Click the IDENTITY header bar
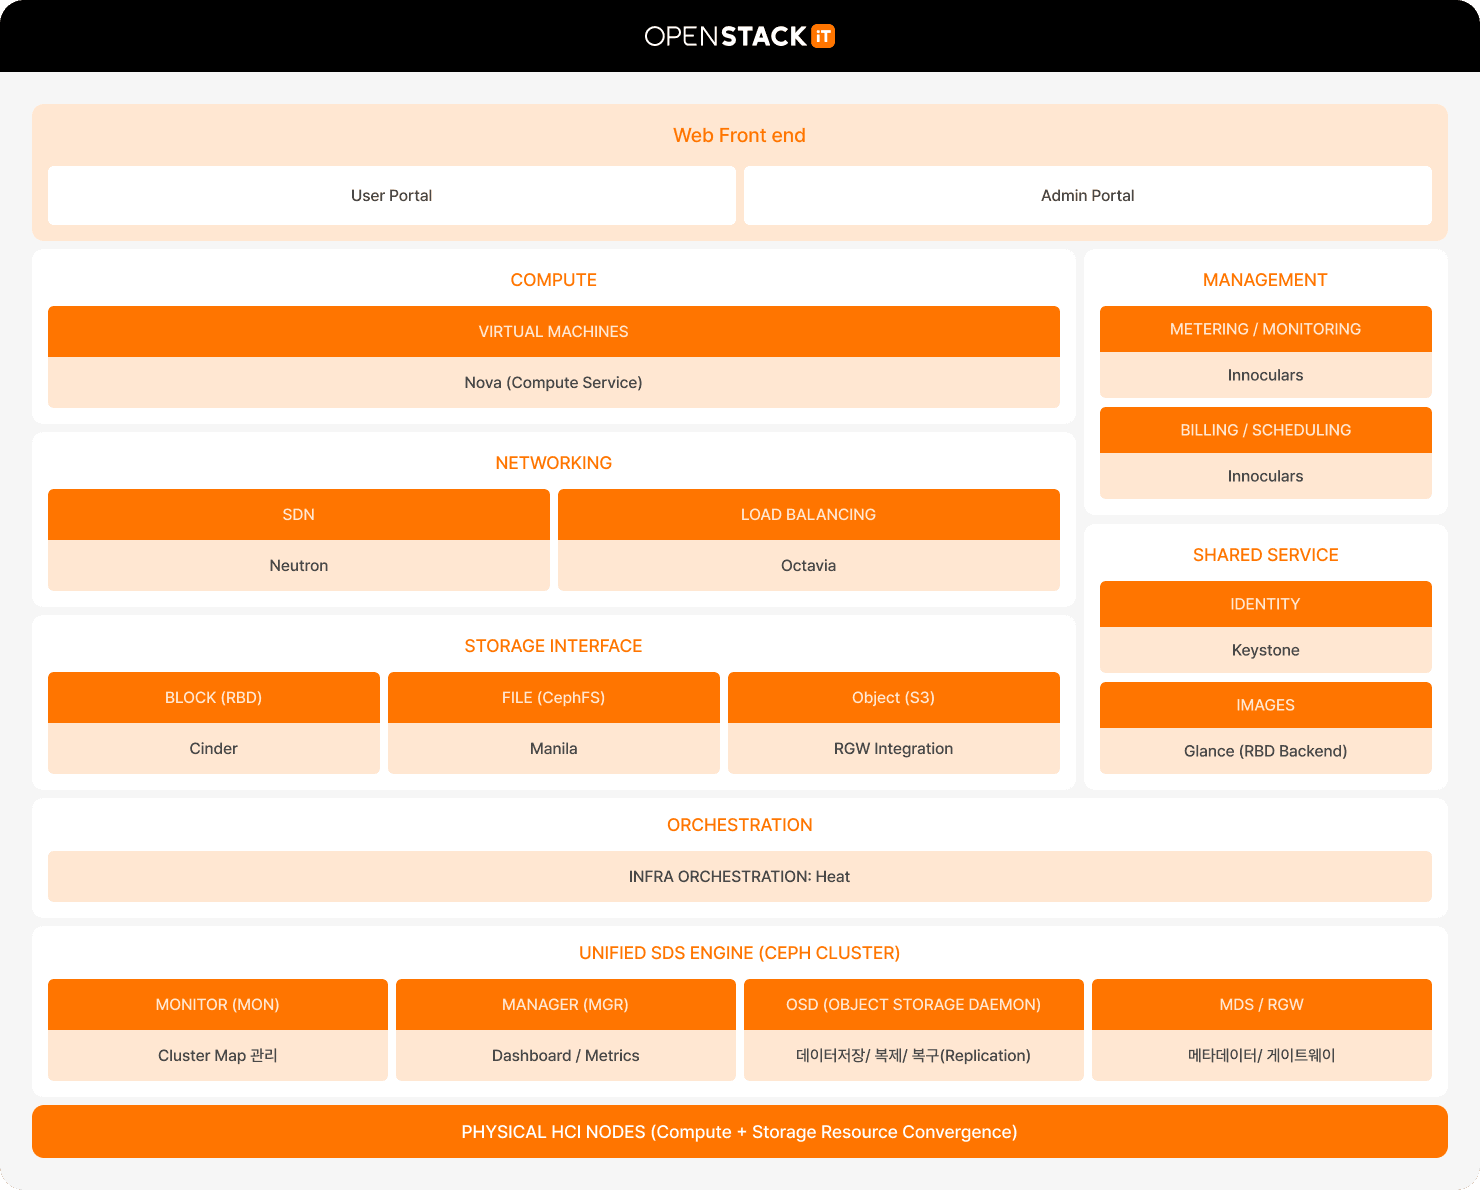This screenshot has width=1480, height=1190. [x=1266, y=604]
